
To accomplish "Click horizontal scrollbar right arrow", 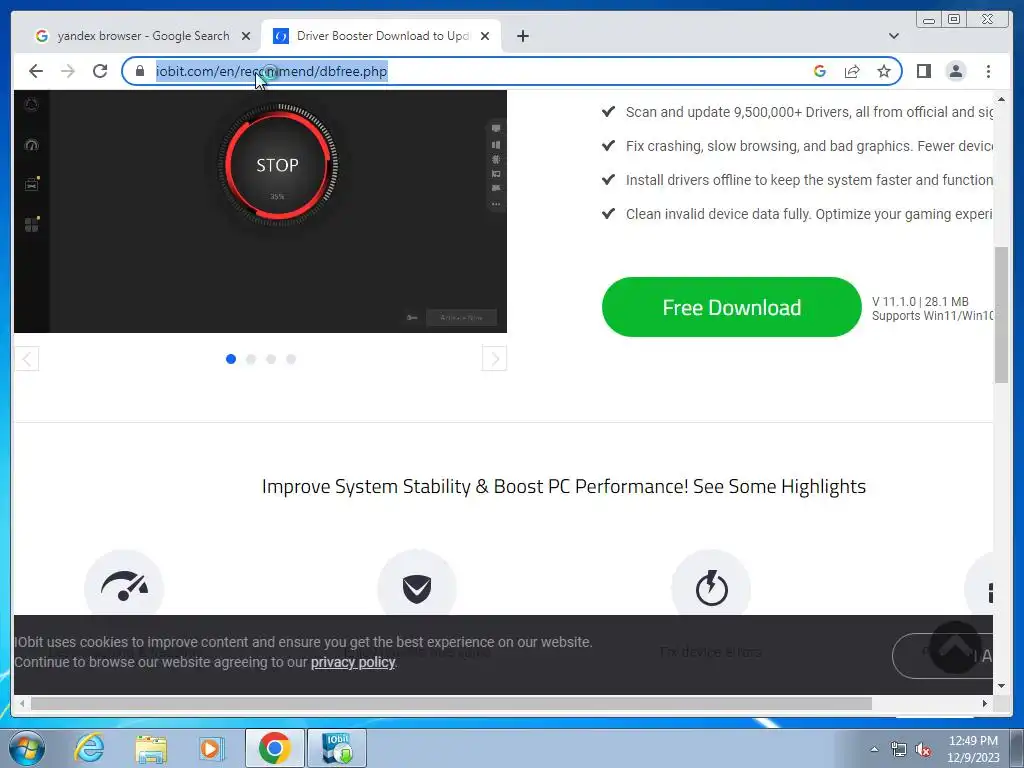I will [985, 703].
